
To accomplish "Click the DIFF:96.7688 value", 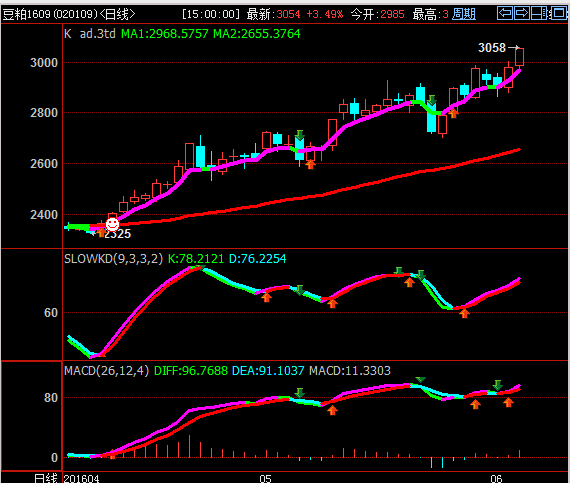I will click(191, 371).
